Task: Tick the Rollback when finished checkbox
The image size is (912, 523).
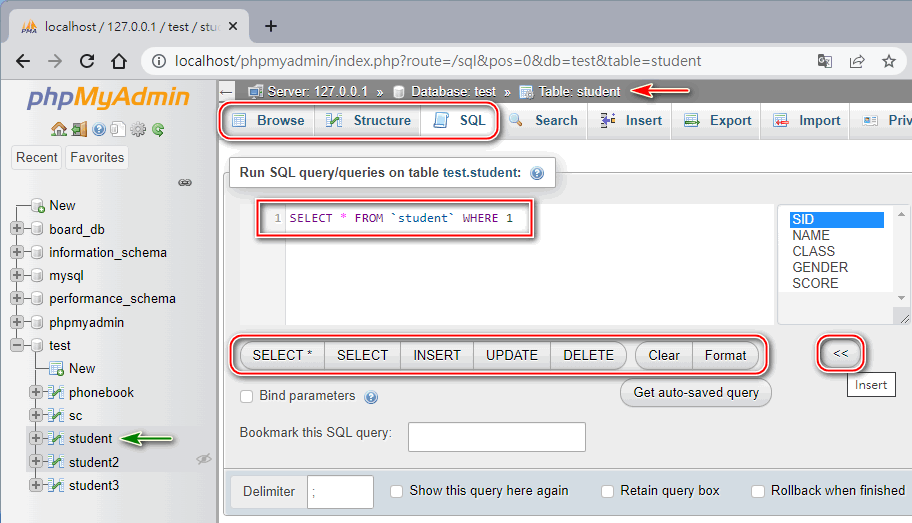Action: click(758, 491)
